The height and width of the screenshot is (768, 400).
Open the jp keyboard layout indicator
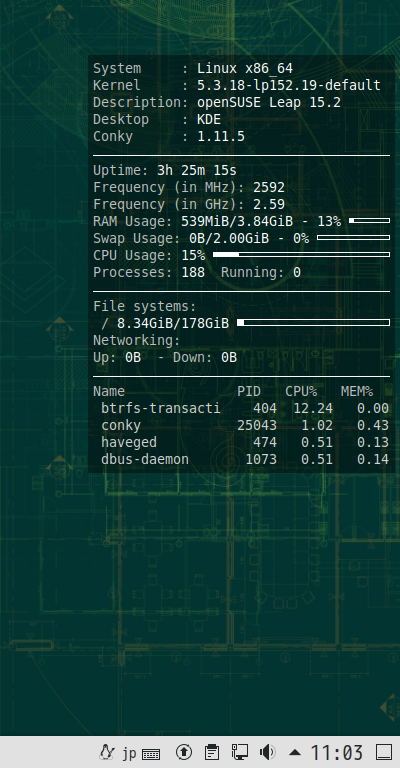tap(129, 753)
